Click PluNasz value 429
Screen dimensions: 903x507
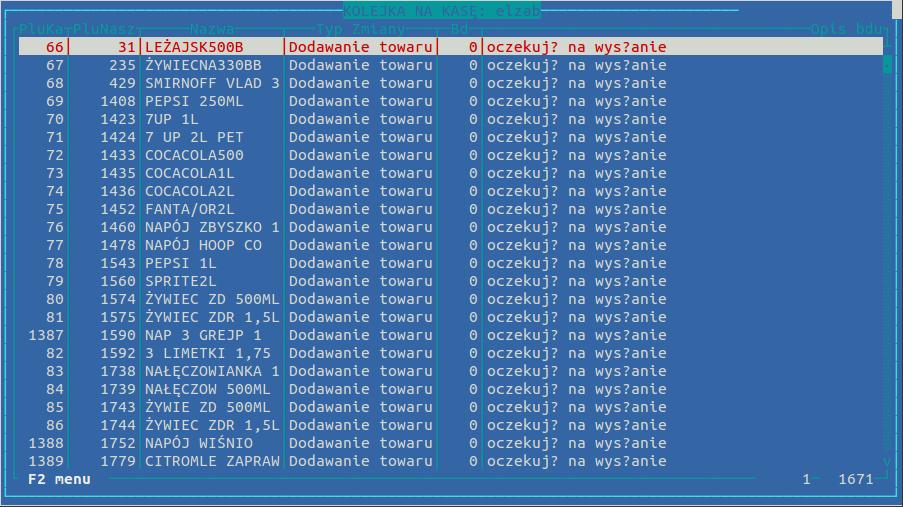pos(122,83)
